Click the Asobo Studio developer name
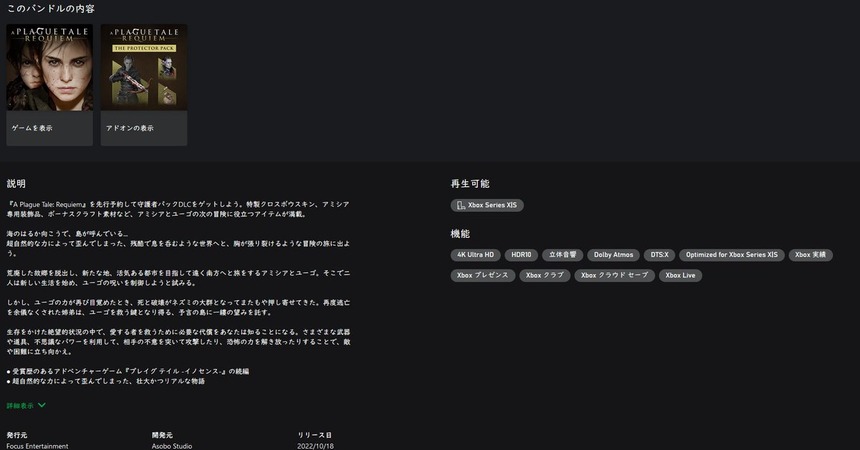The image size is (860, 450). pos(172,446)
